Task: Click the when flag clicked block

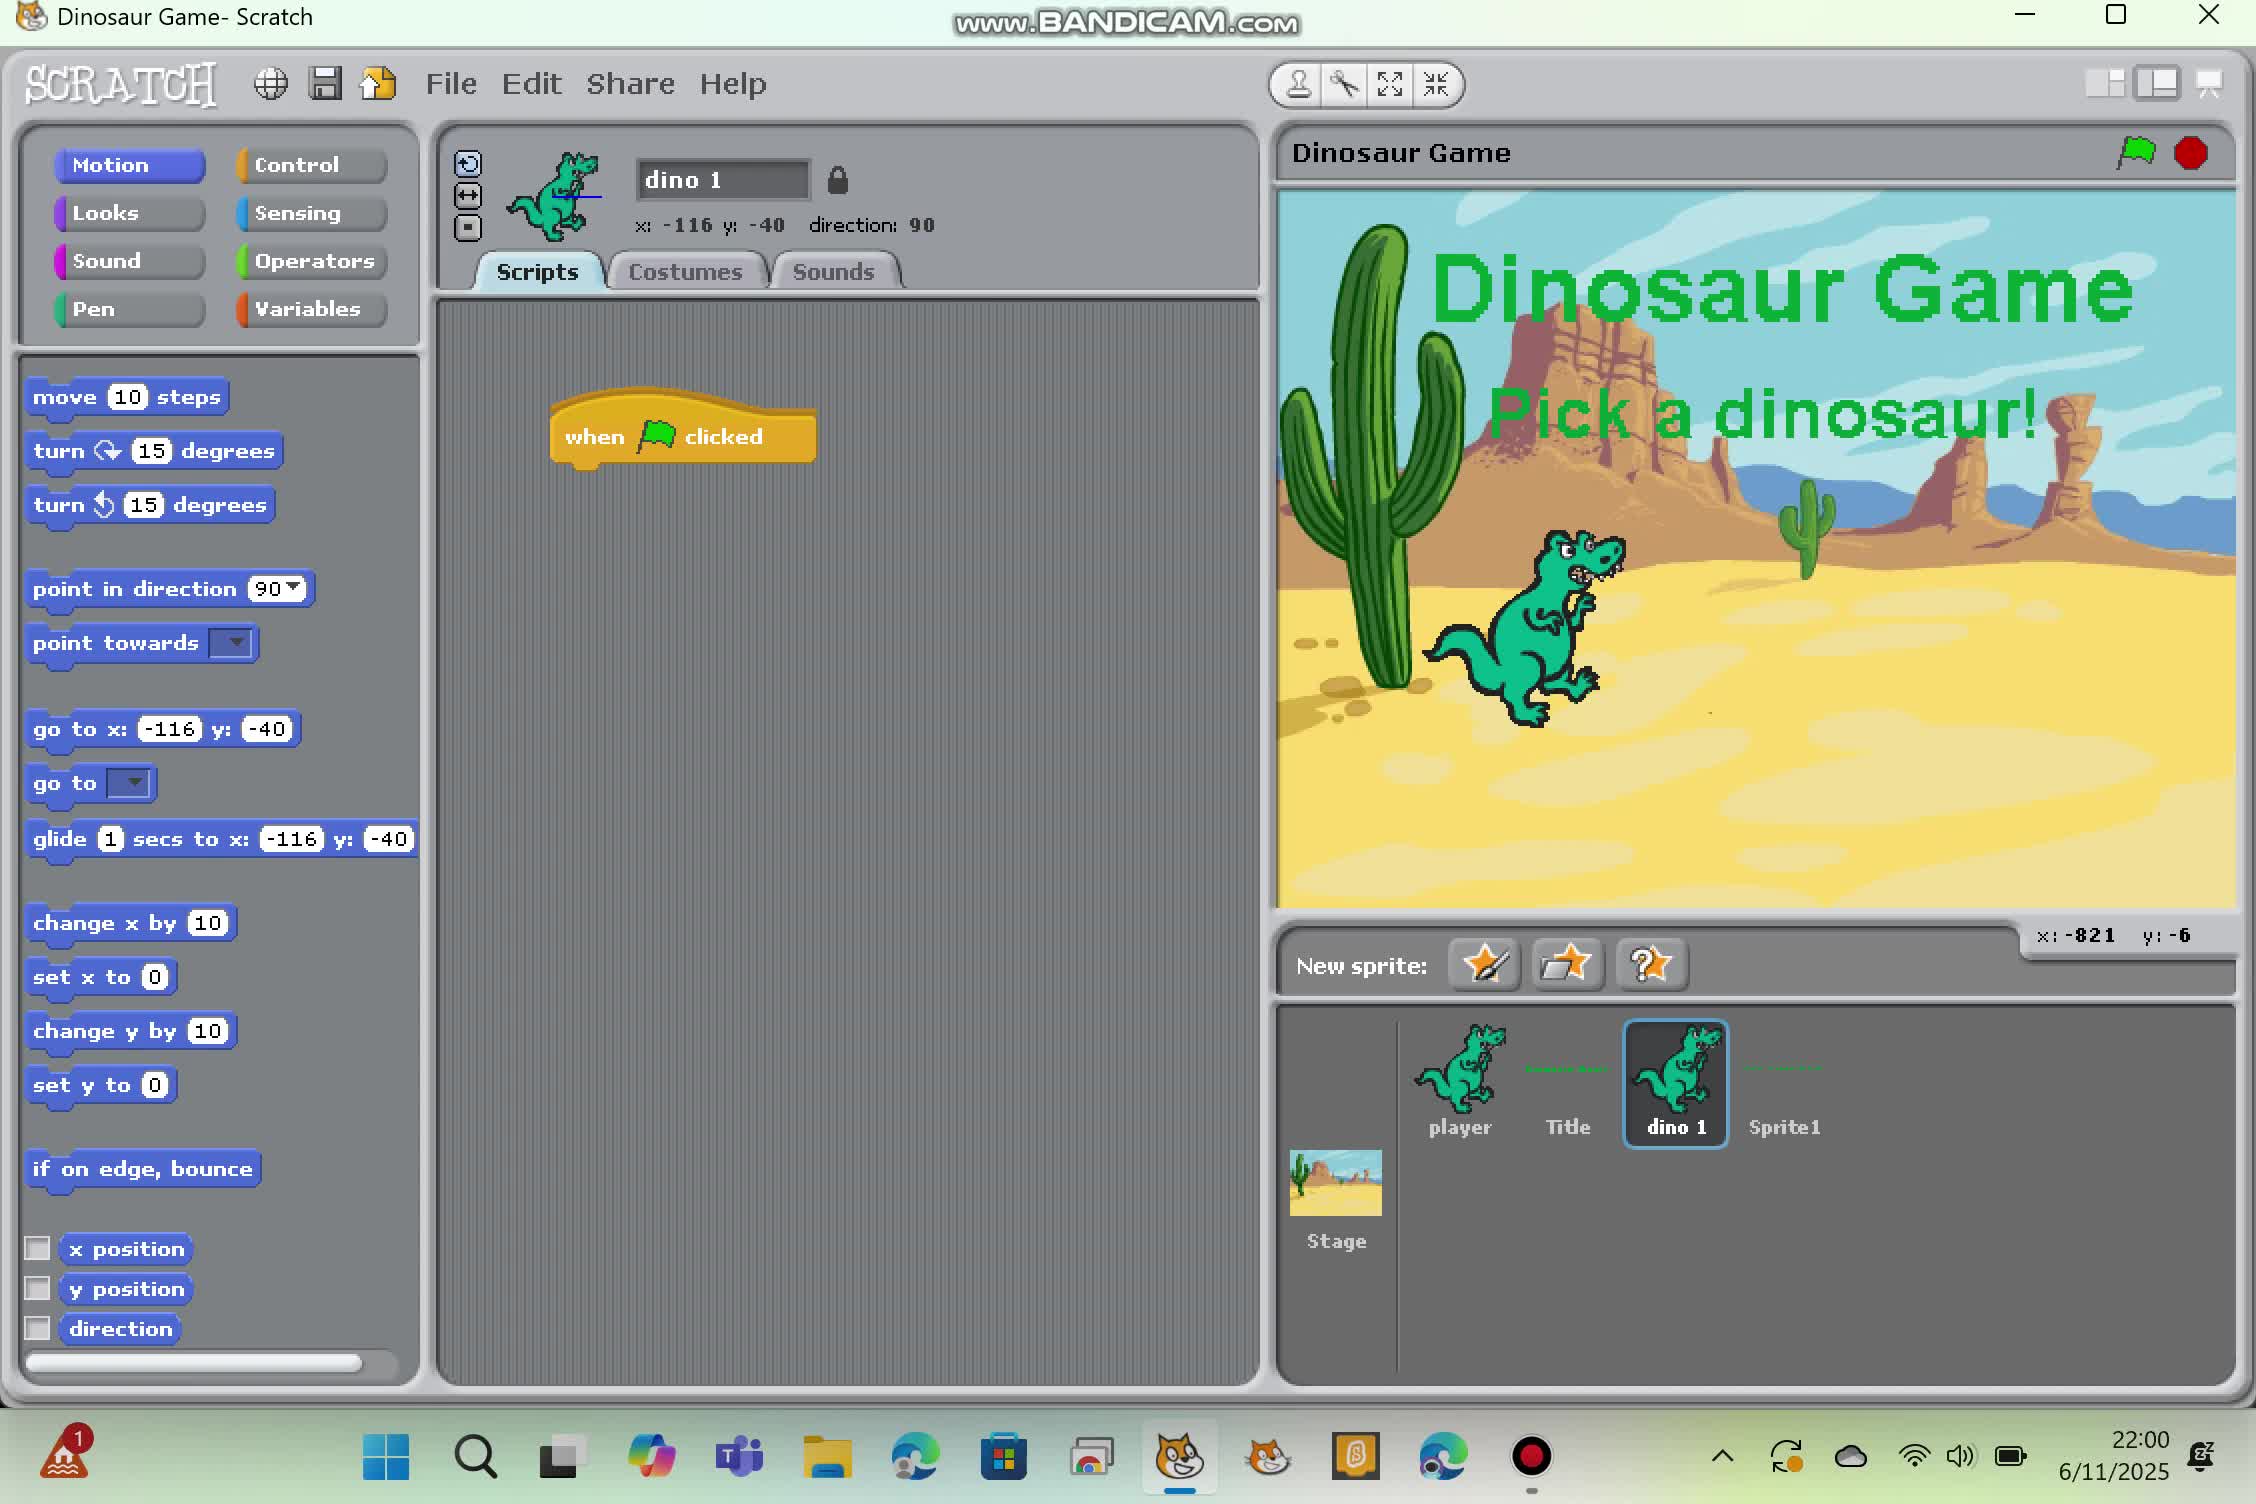Action: [683, 432]
